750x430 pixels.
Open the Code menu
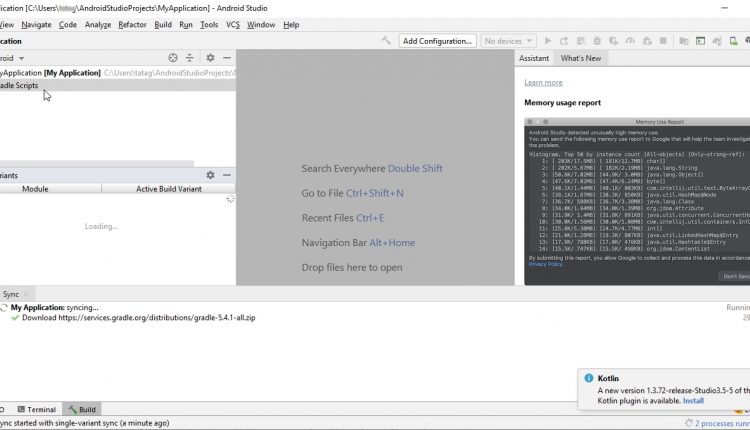68,25
